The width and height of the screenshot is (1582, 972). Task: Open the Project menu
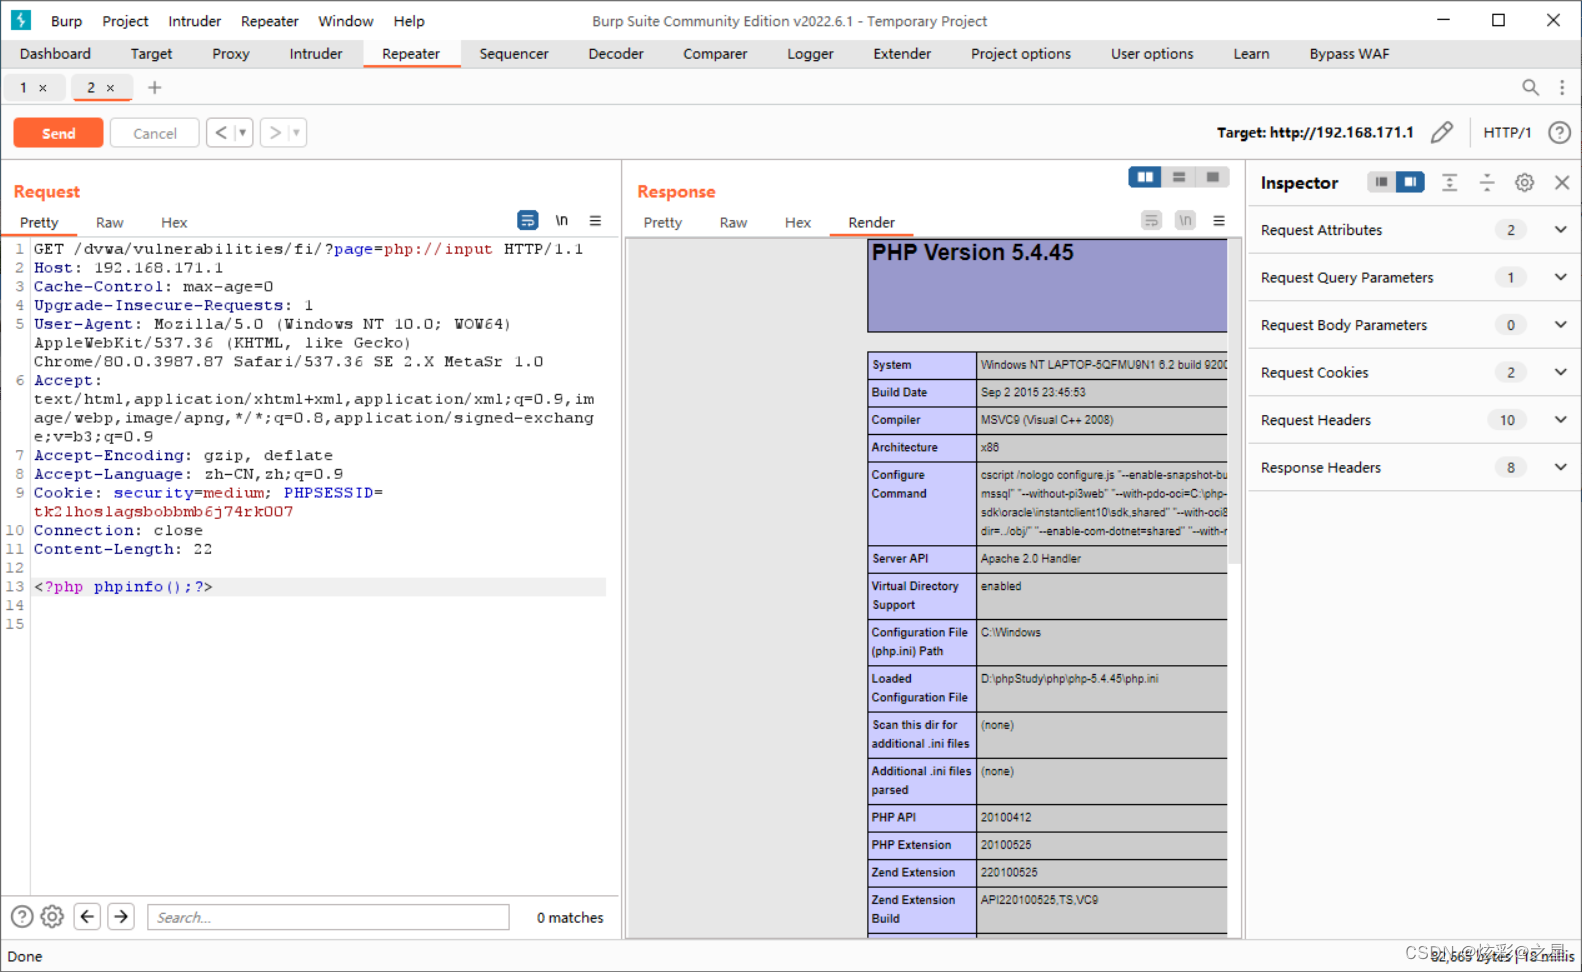(x=125, y=21)
